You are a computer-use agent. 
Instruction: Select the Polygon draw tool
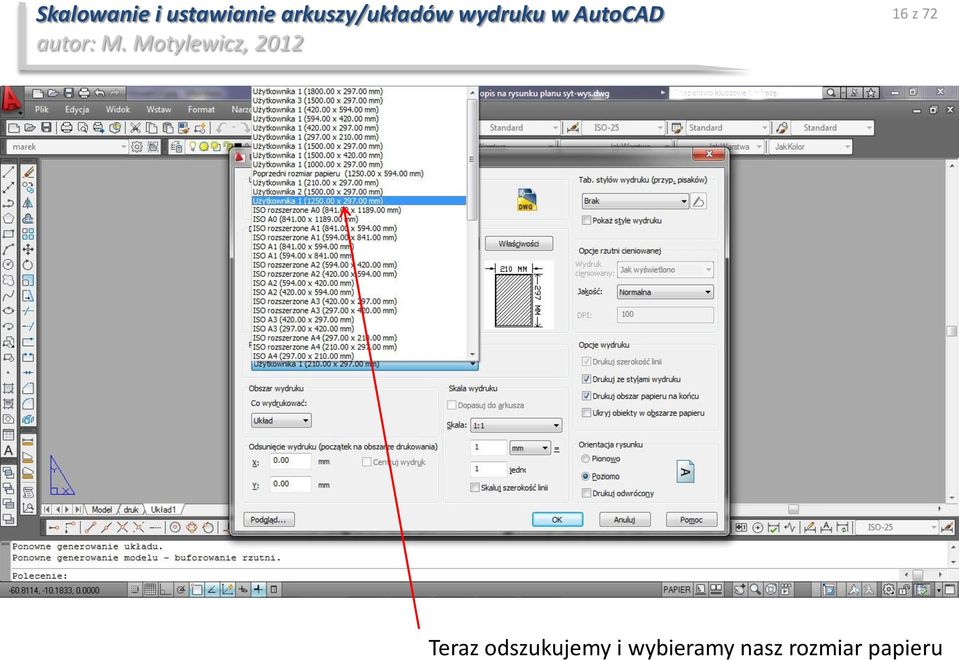tap(9, 218)
